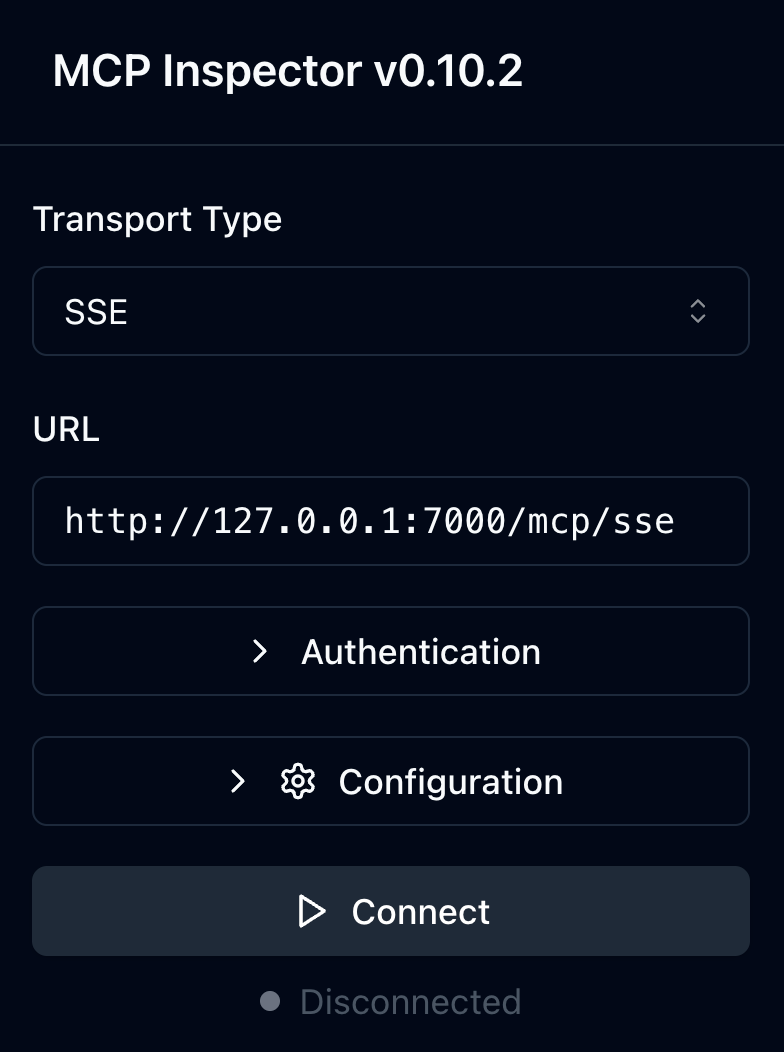Focus the URL input field
This screenshot has width=784, height=1052.
coord(390,521)
